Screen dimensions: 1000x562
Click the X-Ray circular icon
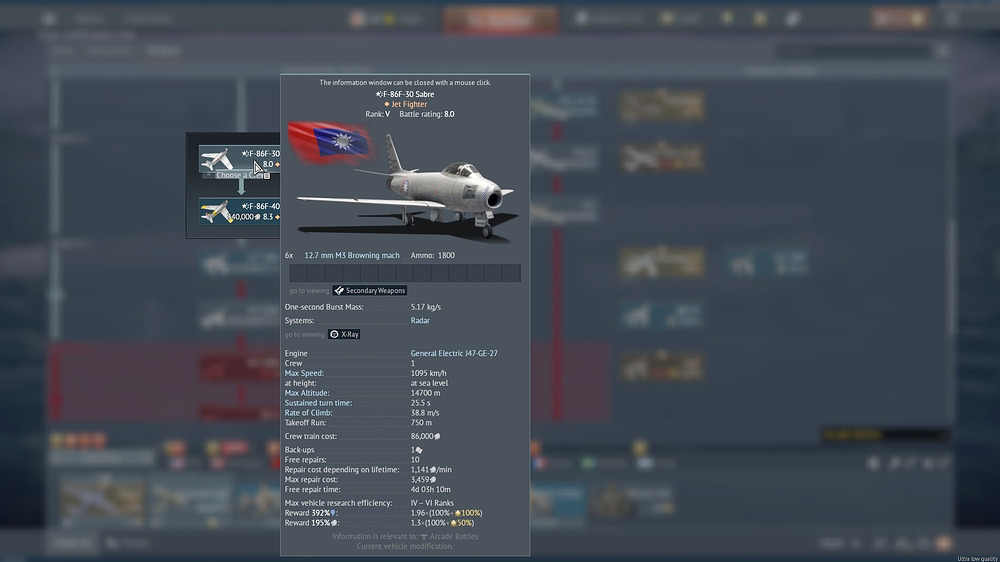(334, 334)
